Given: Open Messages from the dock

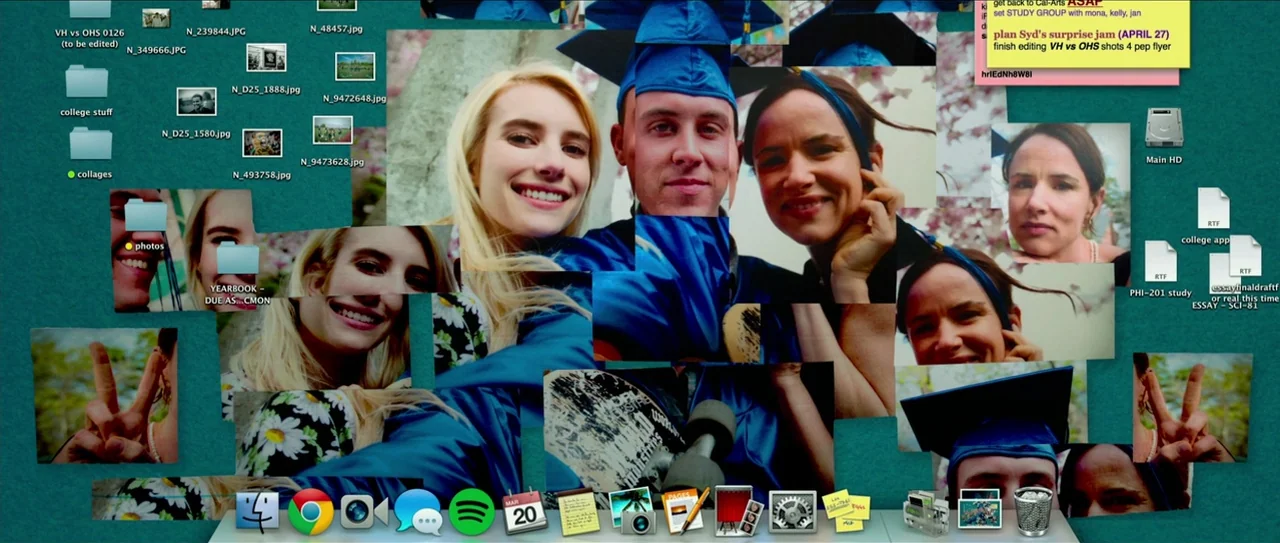Looking at the screenshot, I should click(418, 511).
